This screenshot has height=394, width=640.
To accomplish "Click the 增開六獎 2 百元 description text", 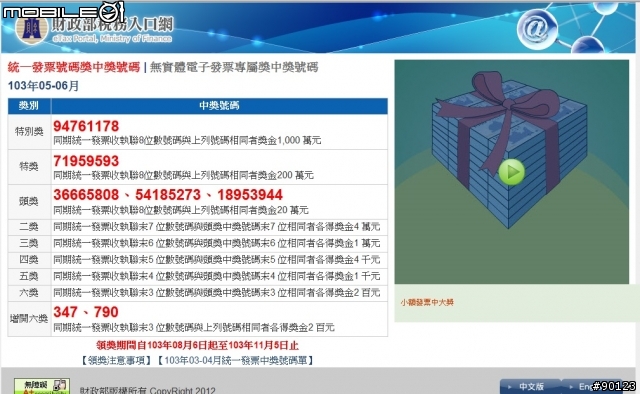I will tap(194, 327).
